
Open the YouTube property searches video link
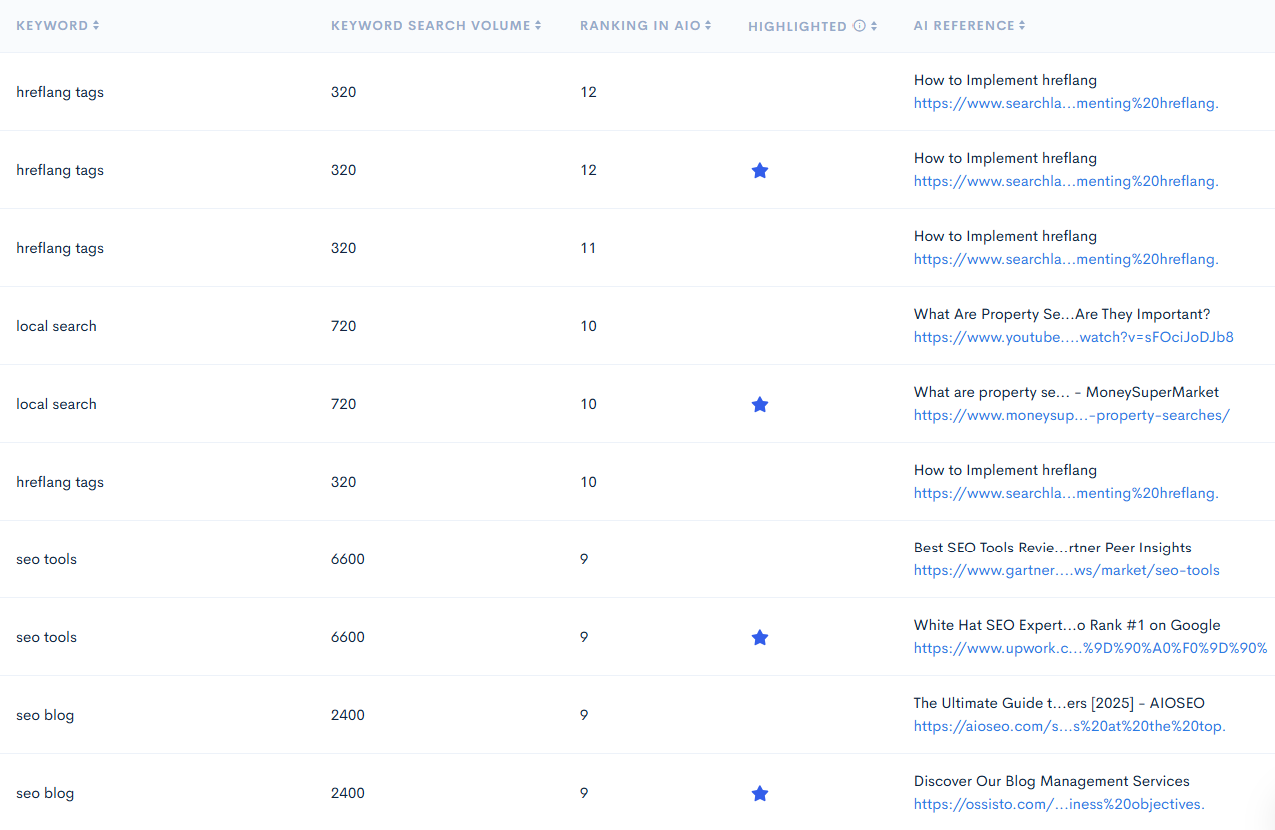[1073, 337]
